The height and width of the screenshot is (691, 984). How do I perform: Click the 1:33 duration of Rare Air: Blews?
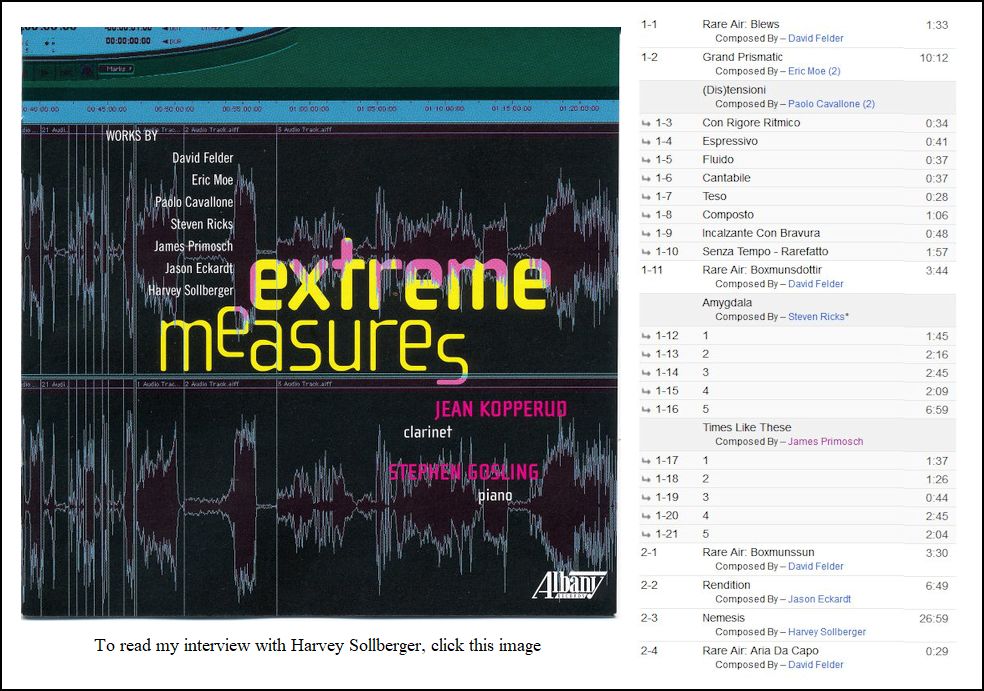tap(937, 25)
